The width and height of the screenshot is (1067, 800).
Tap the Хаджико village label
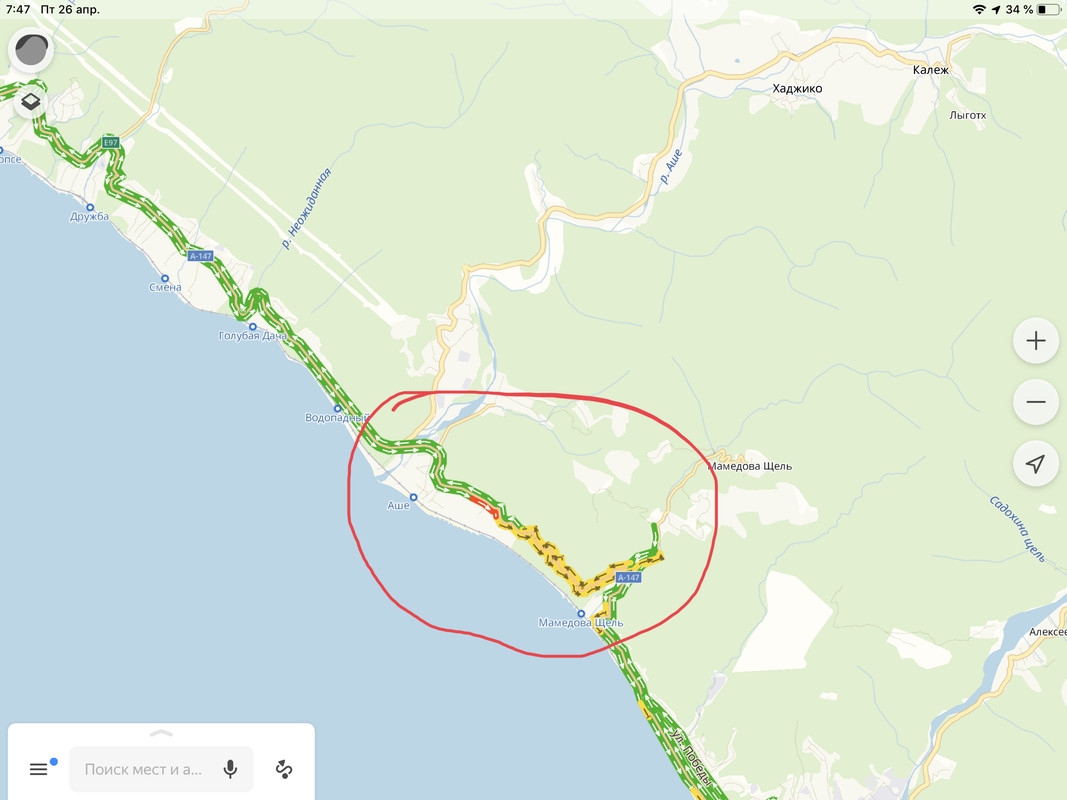[798, 88]
